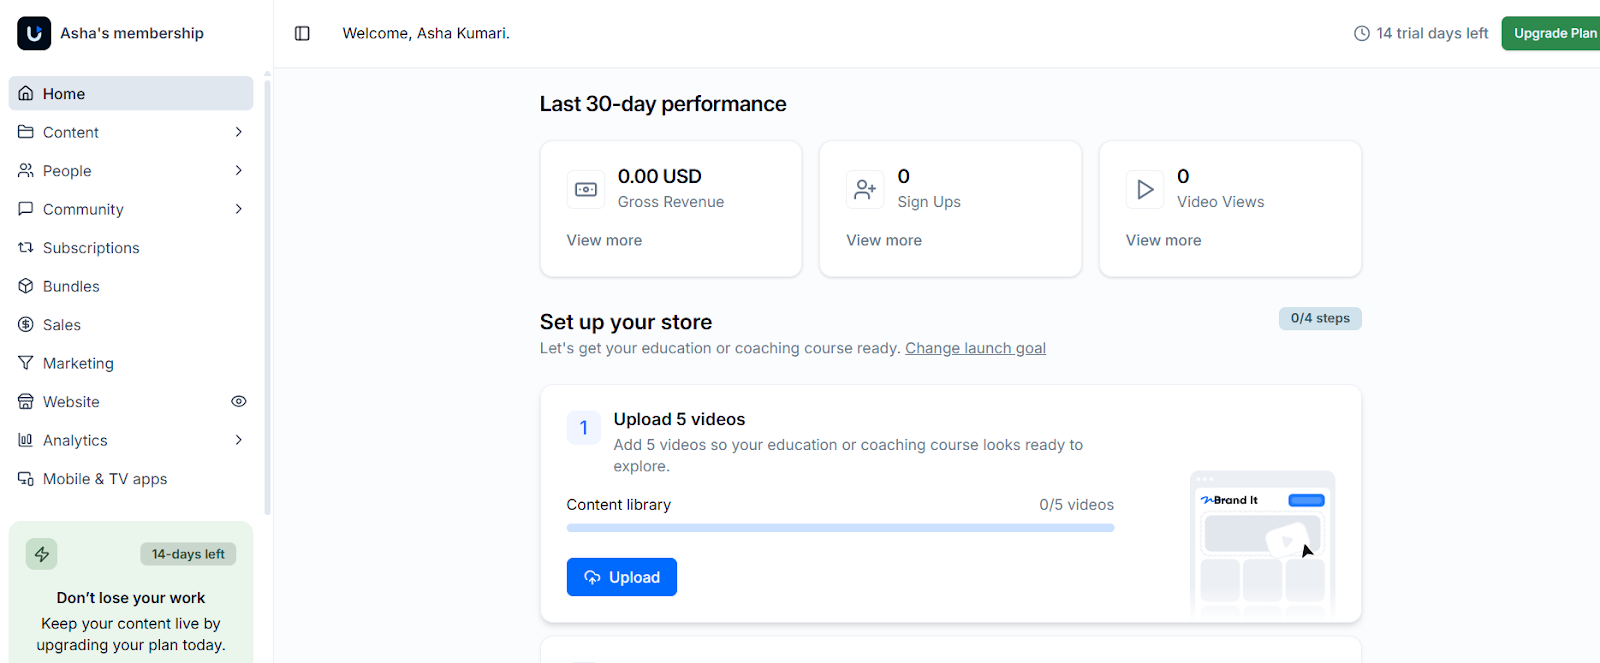Click the Upload 5 videos heading
Viewport: 1600px width, 663px height.
tap(679, 419)
